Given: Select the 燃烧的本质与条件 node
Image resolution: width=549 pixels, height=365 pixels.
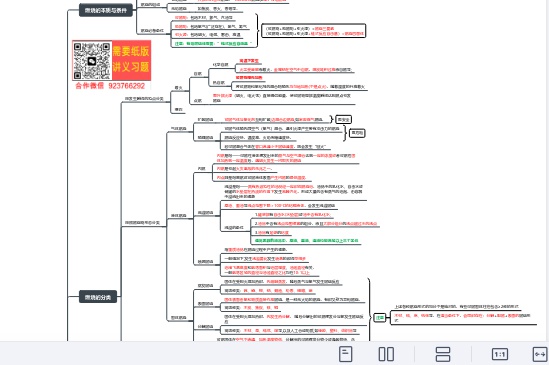Looking at the screenshot, I should [106, 10].
